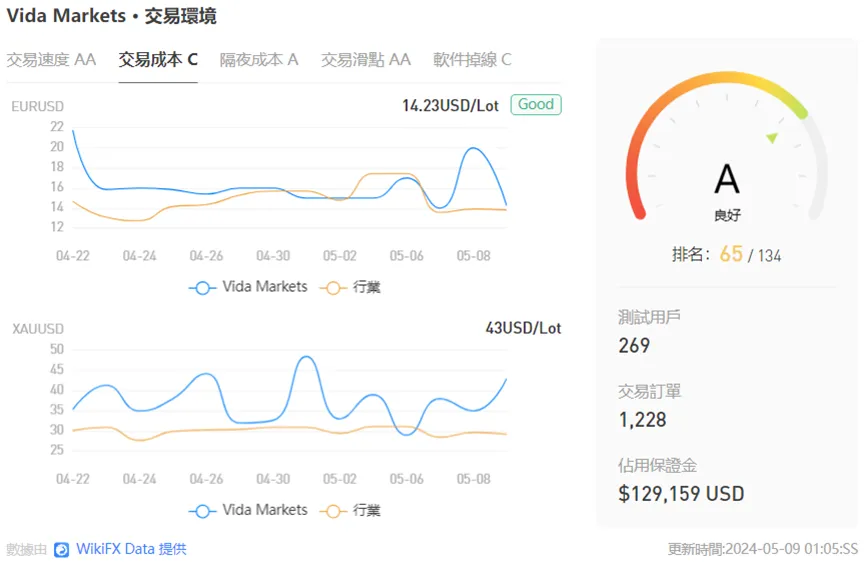Click the 更新時間 timestamp text
The height and width of the screenshot is (563, 865).
(x=763, y=549)
